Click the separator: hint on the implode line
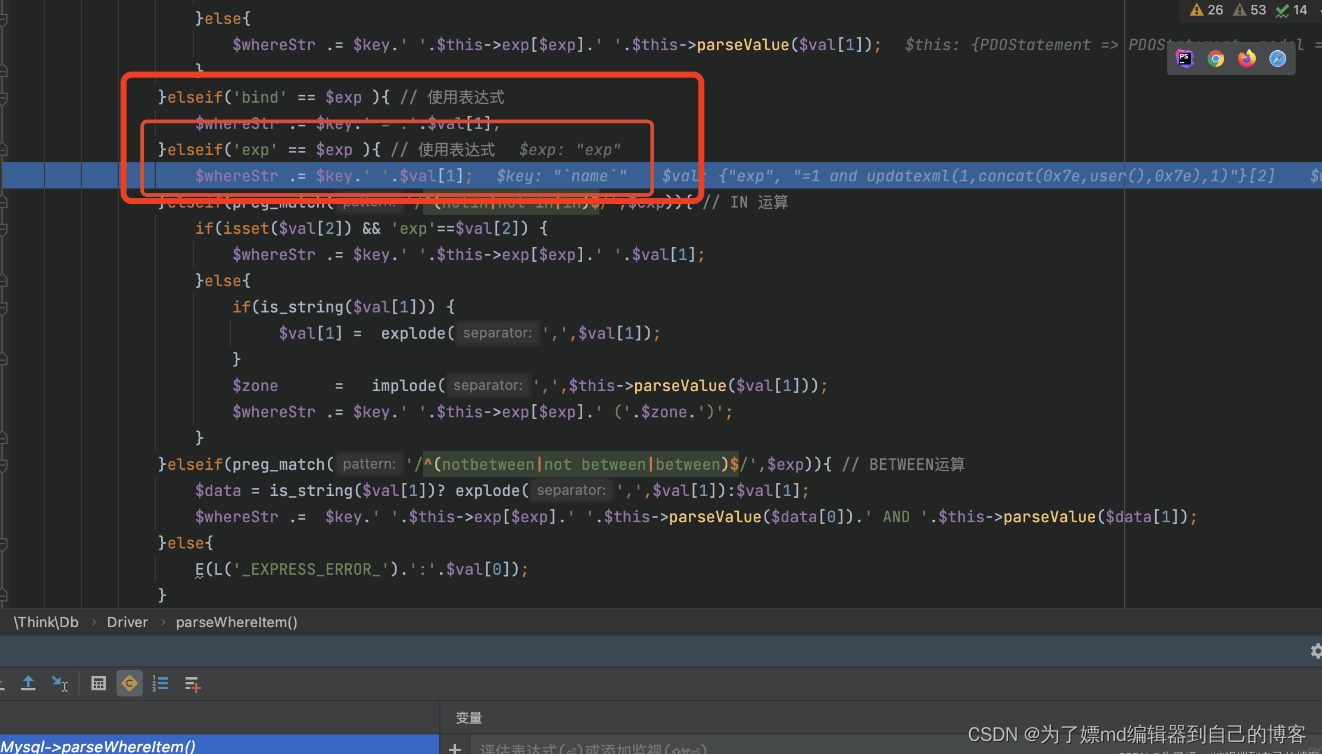 click(488, 385)
